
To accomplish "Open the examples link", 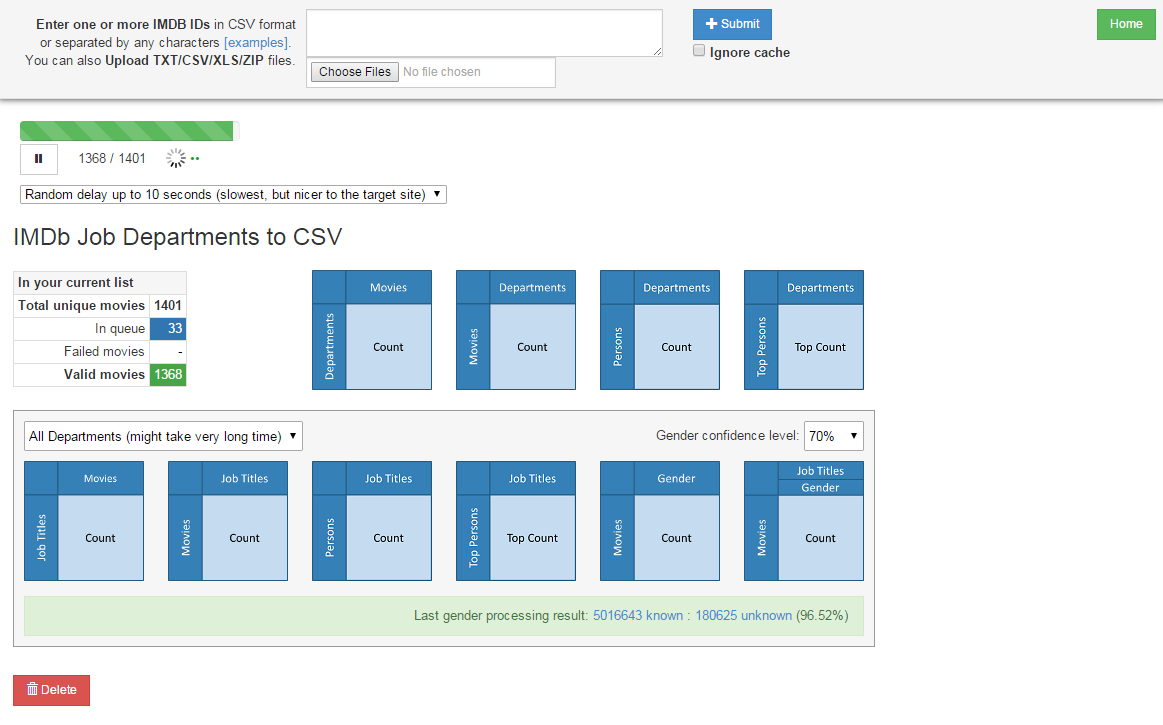I will click(x=256, y=43).
